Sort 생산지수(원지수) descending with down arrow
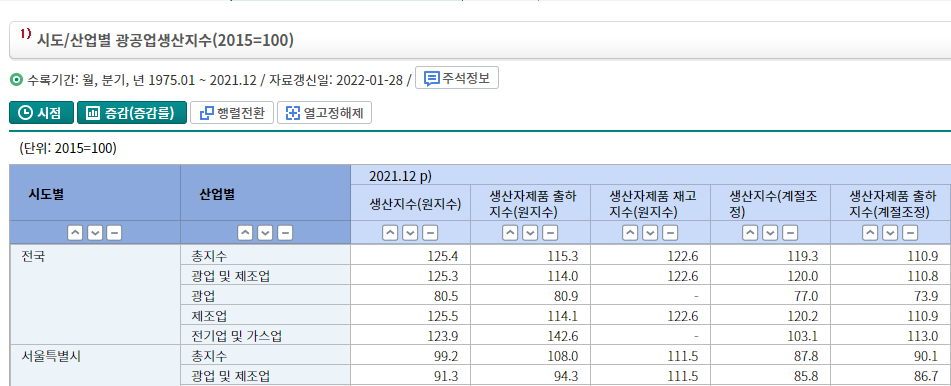951x386 pixels. 411,233
